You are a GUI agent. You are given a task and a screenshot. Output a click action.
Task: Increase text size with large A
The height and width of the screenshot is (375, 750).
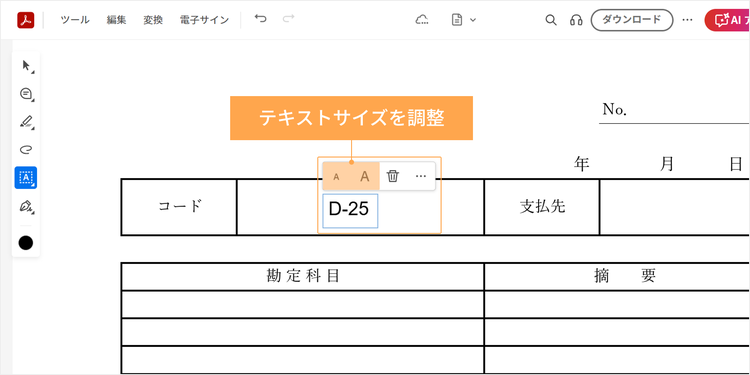(x=364, y=176)
